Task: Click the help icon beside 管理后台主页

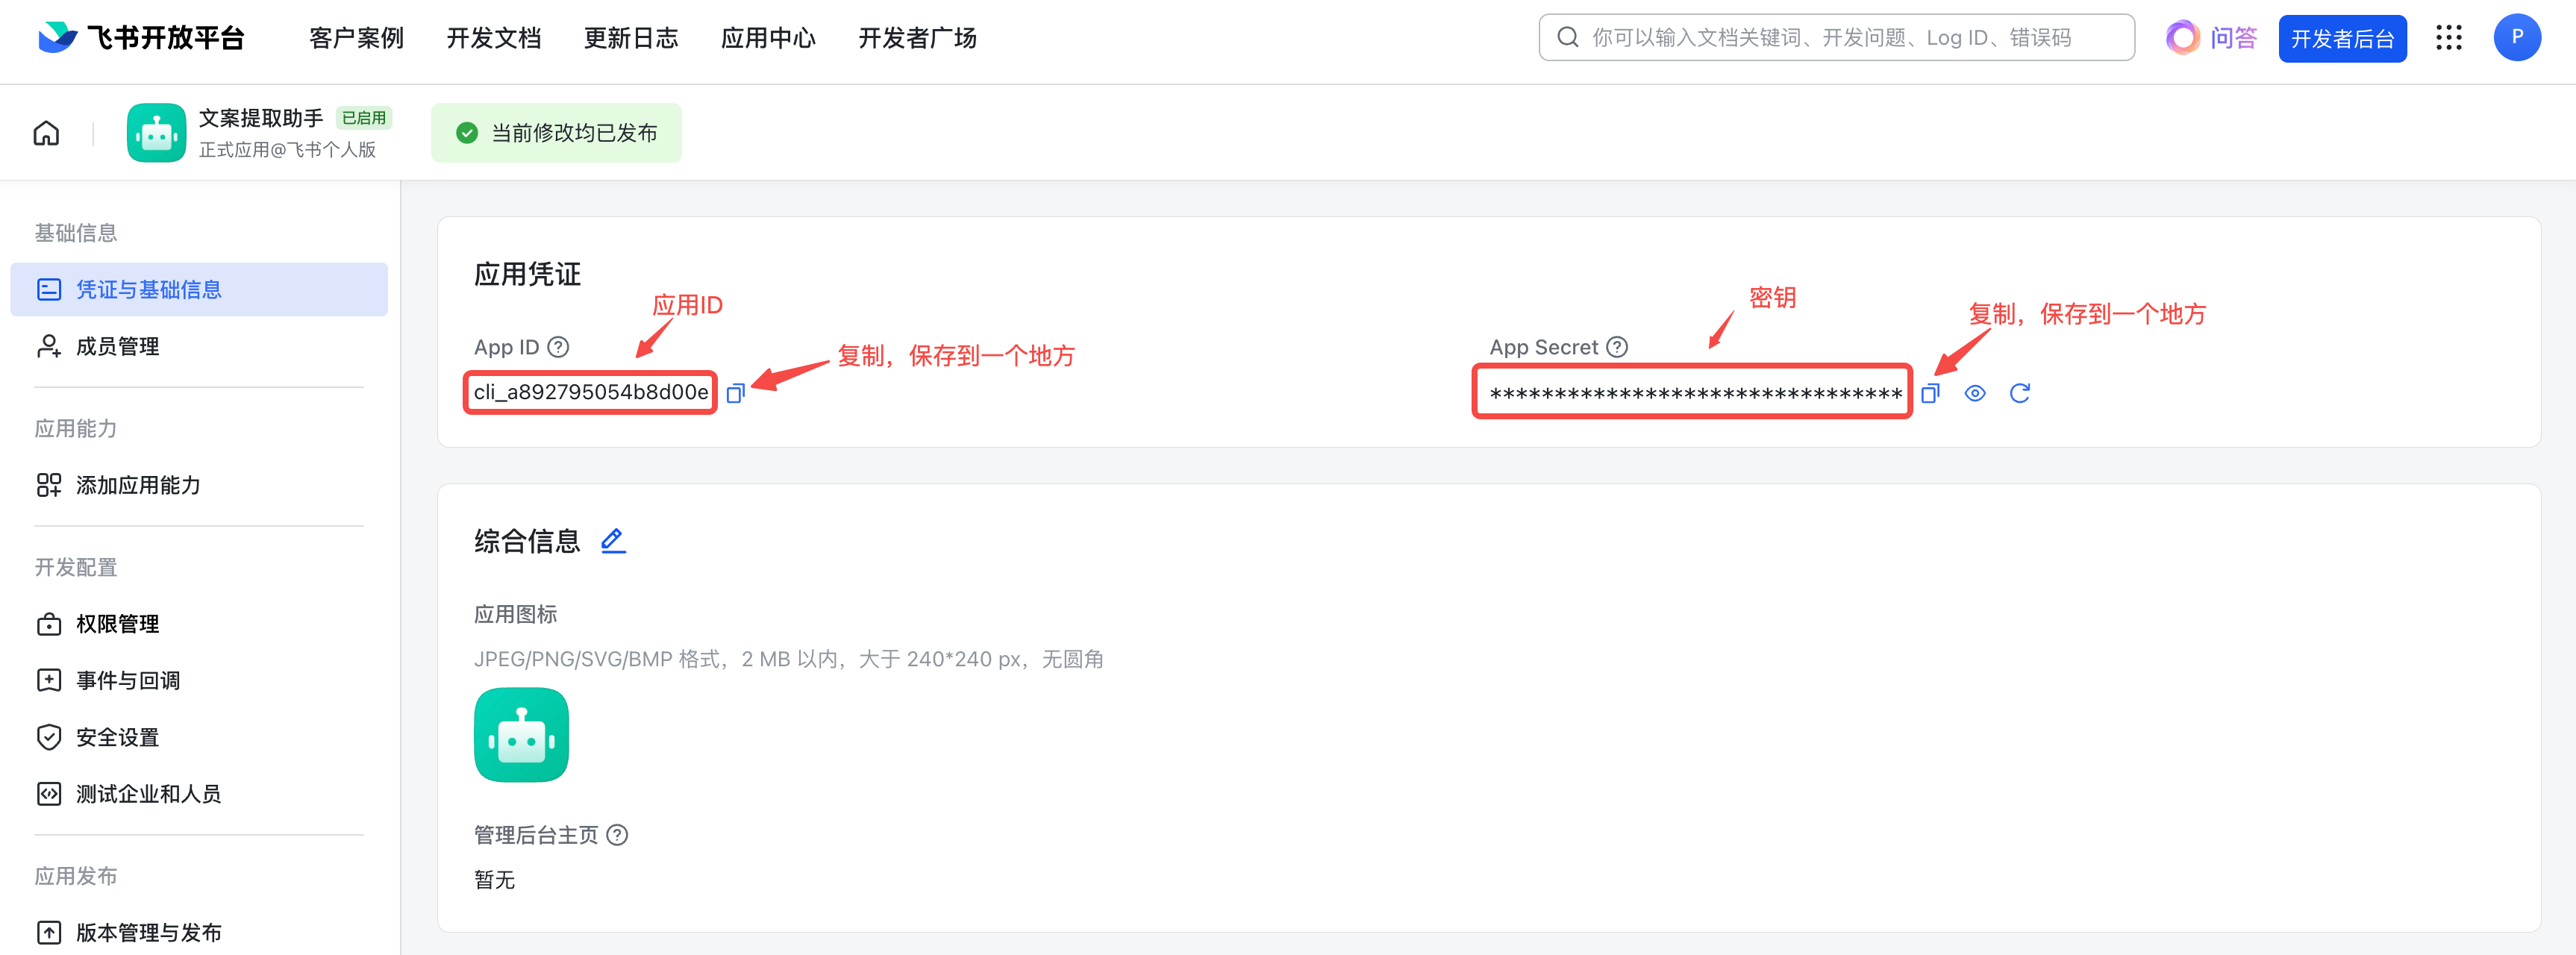Action: point(618,835)
